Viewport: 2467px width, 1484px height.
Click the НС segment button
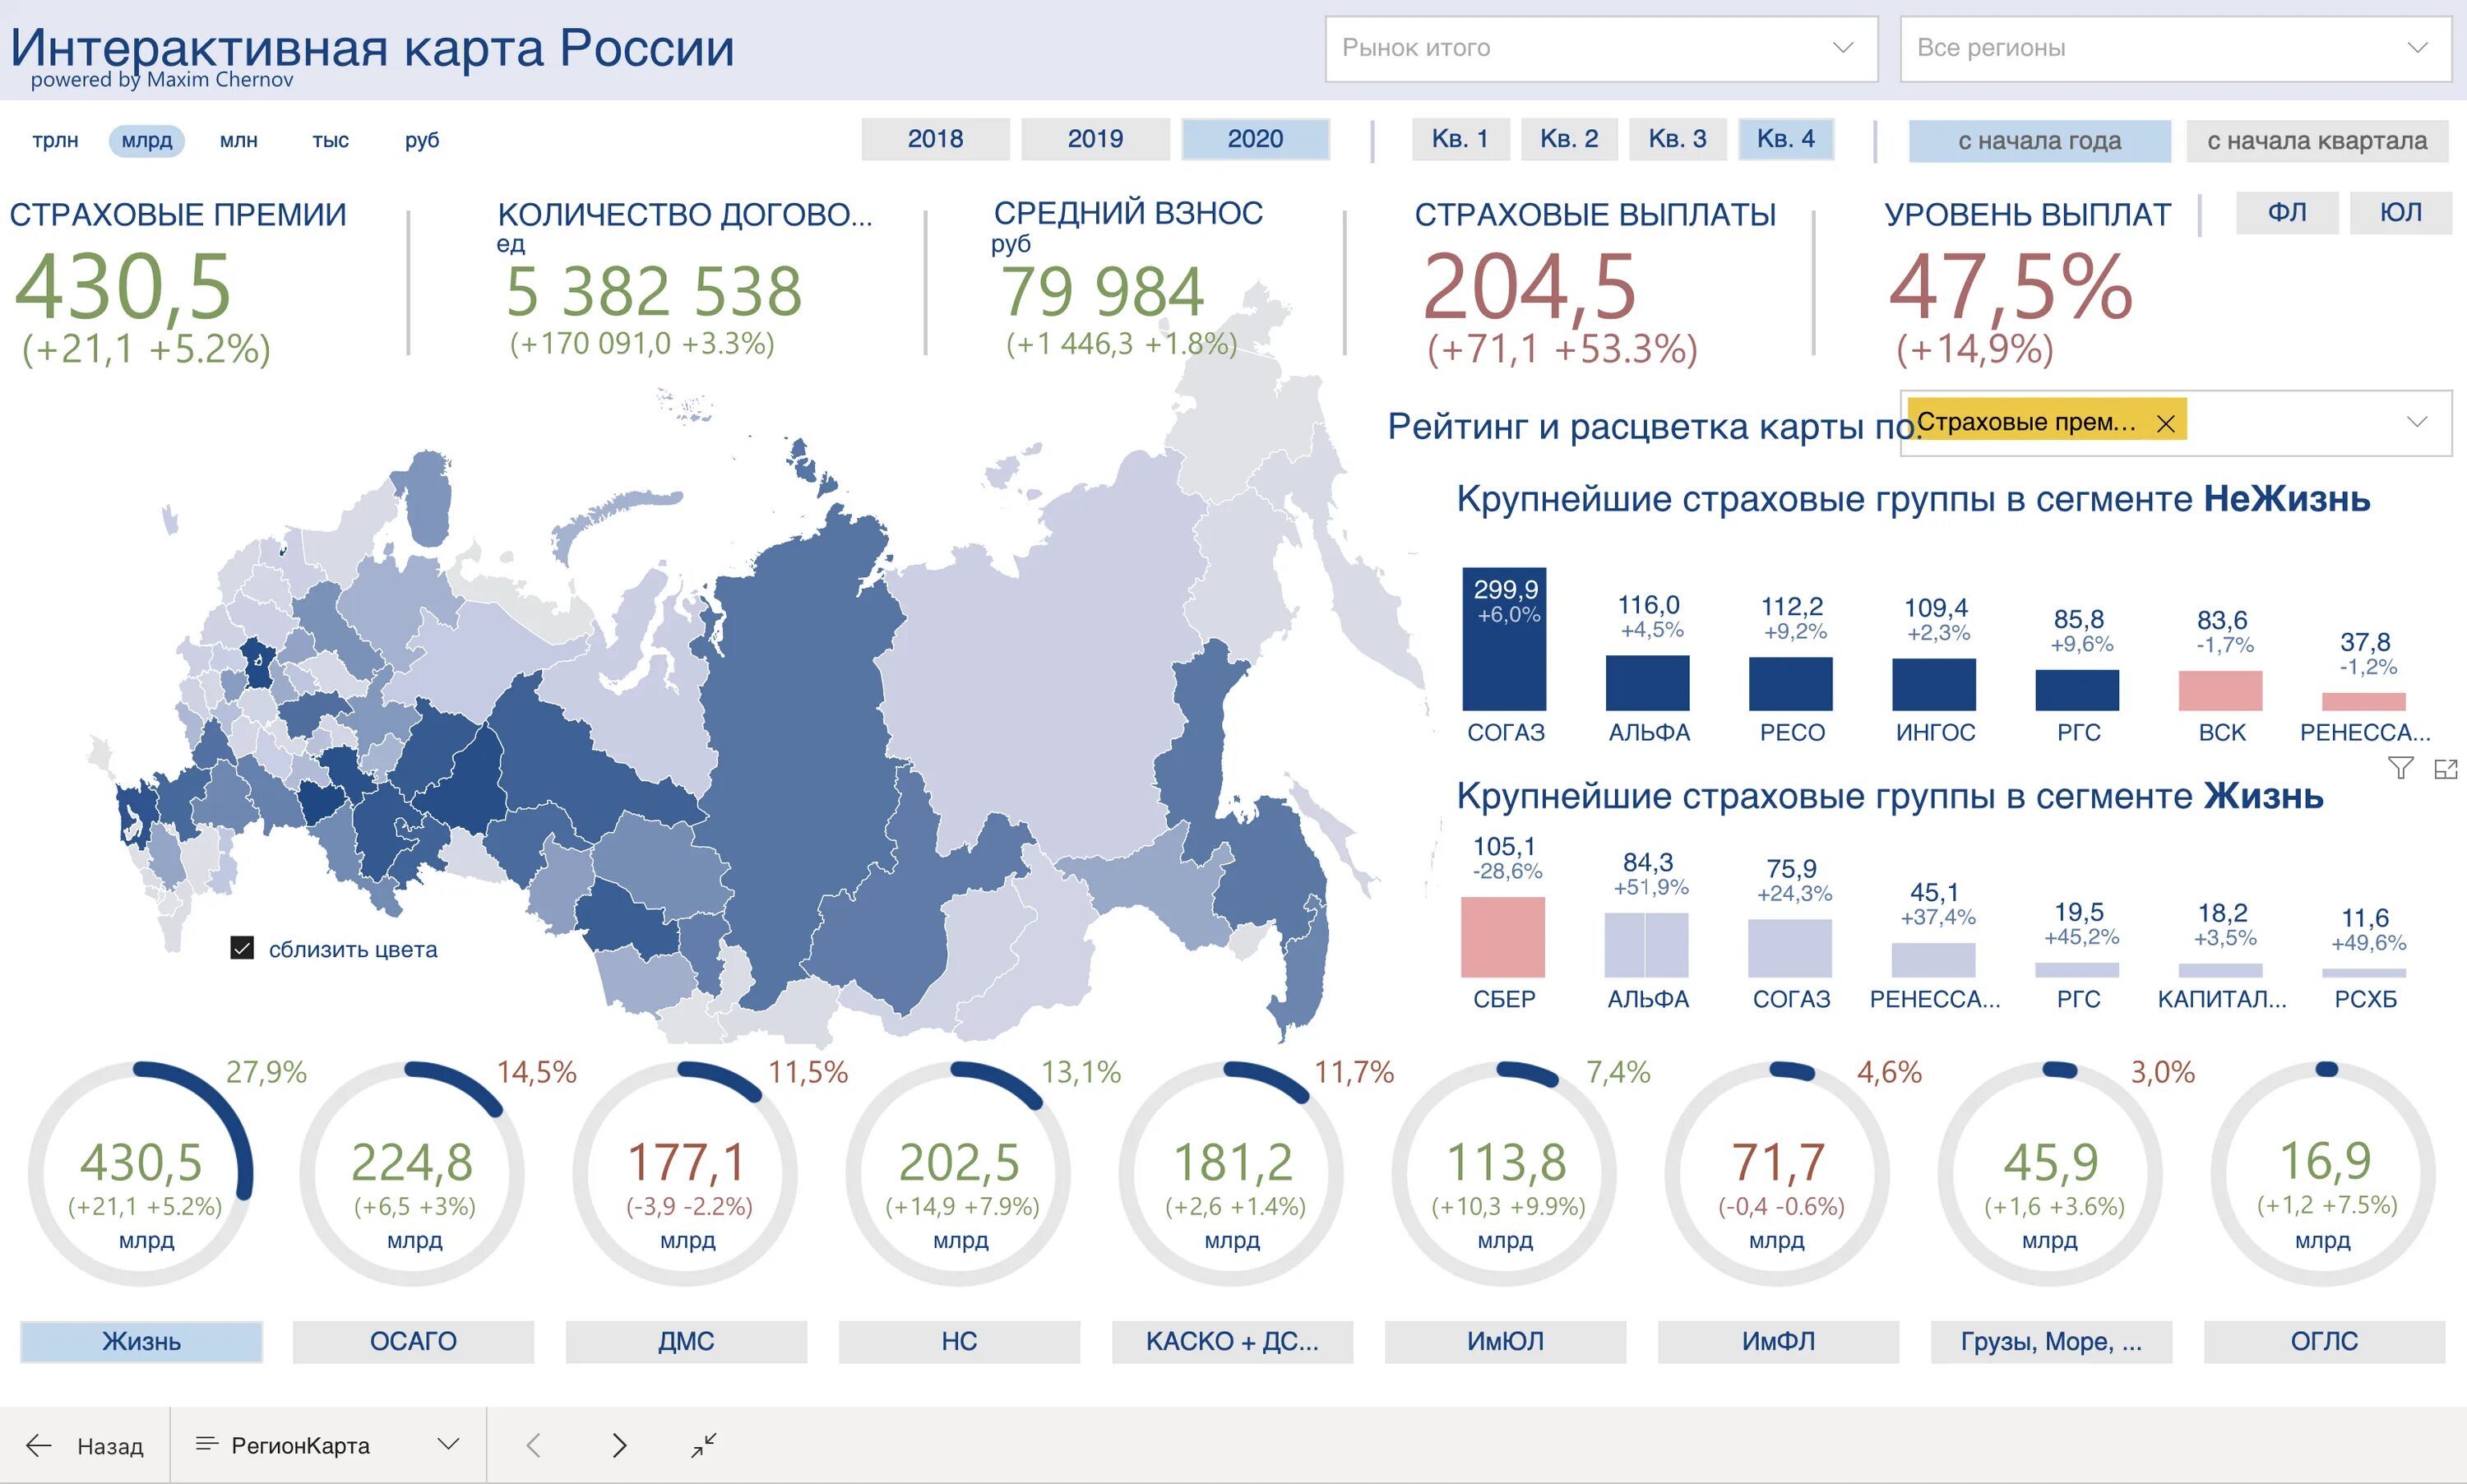coord(960,1342)
